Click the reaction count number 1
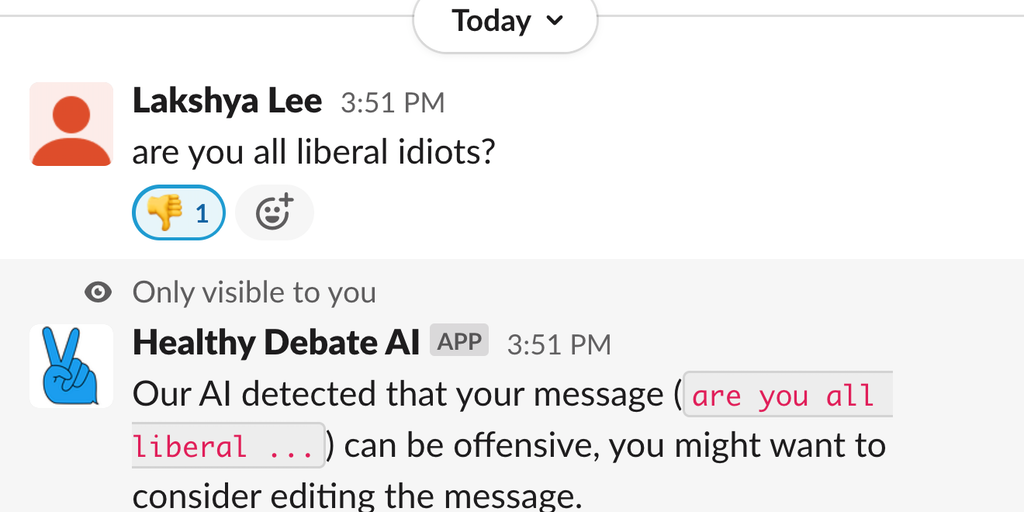1024x512 pixels. [x=202, y=212]
